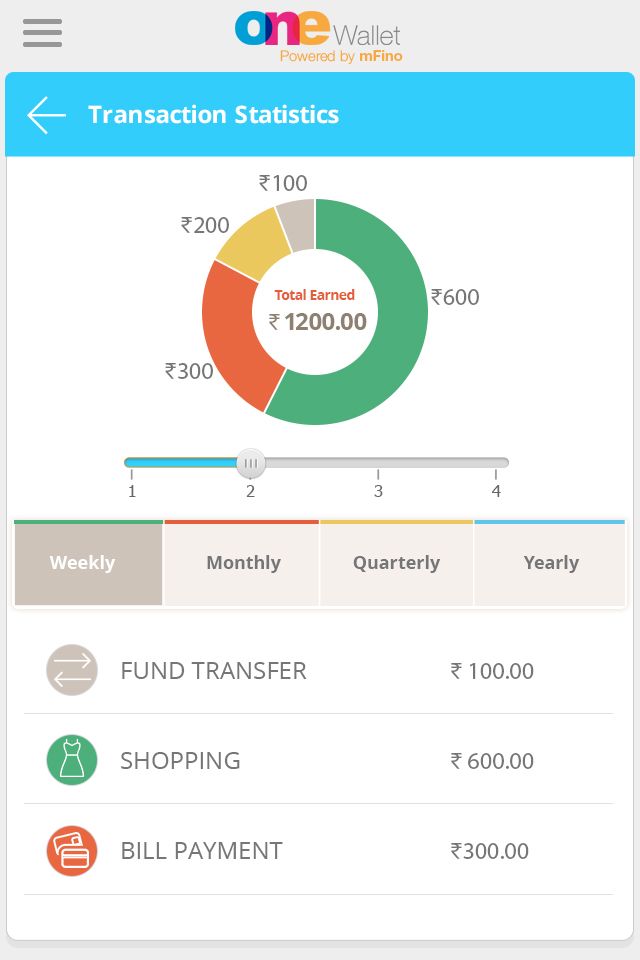Screen dimensions: 640x960
Task: Click the One Wallet logo
Action: [318, 37]
